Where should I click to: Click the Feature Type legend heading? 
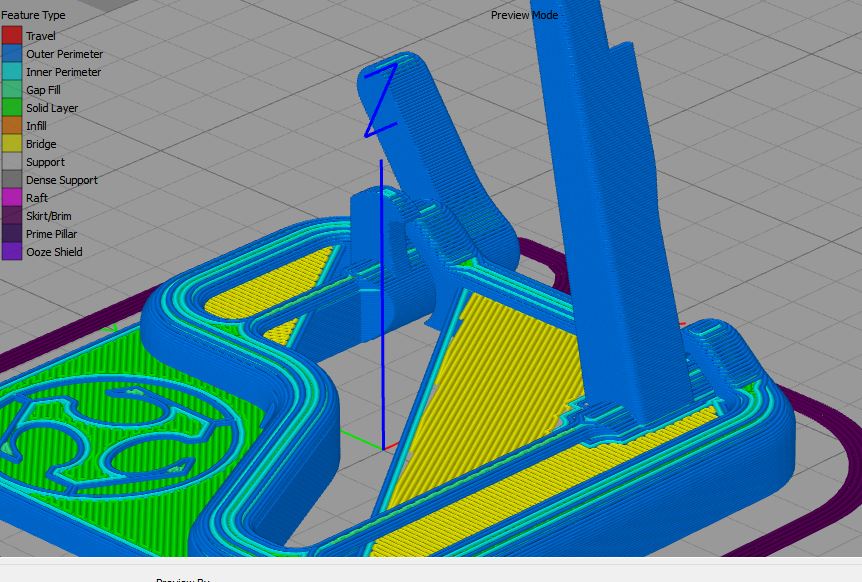[33, 15]
